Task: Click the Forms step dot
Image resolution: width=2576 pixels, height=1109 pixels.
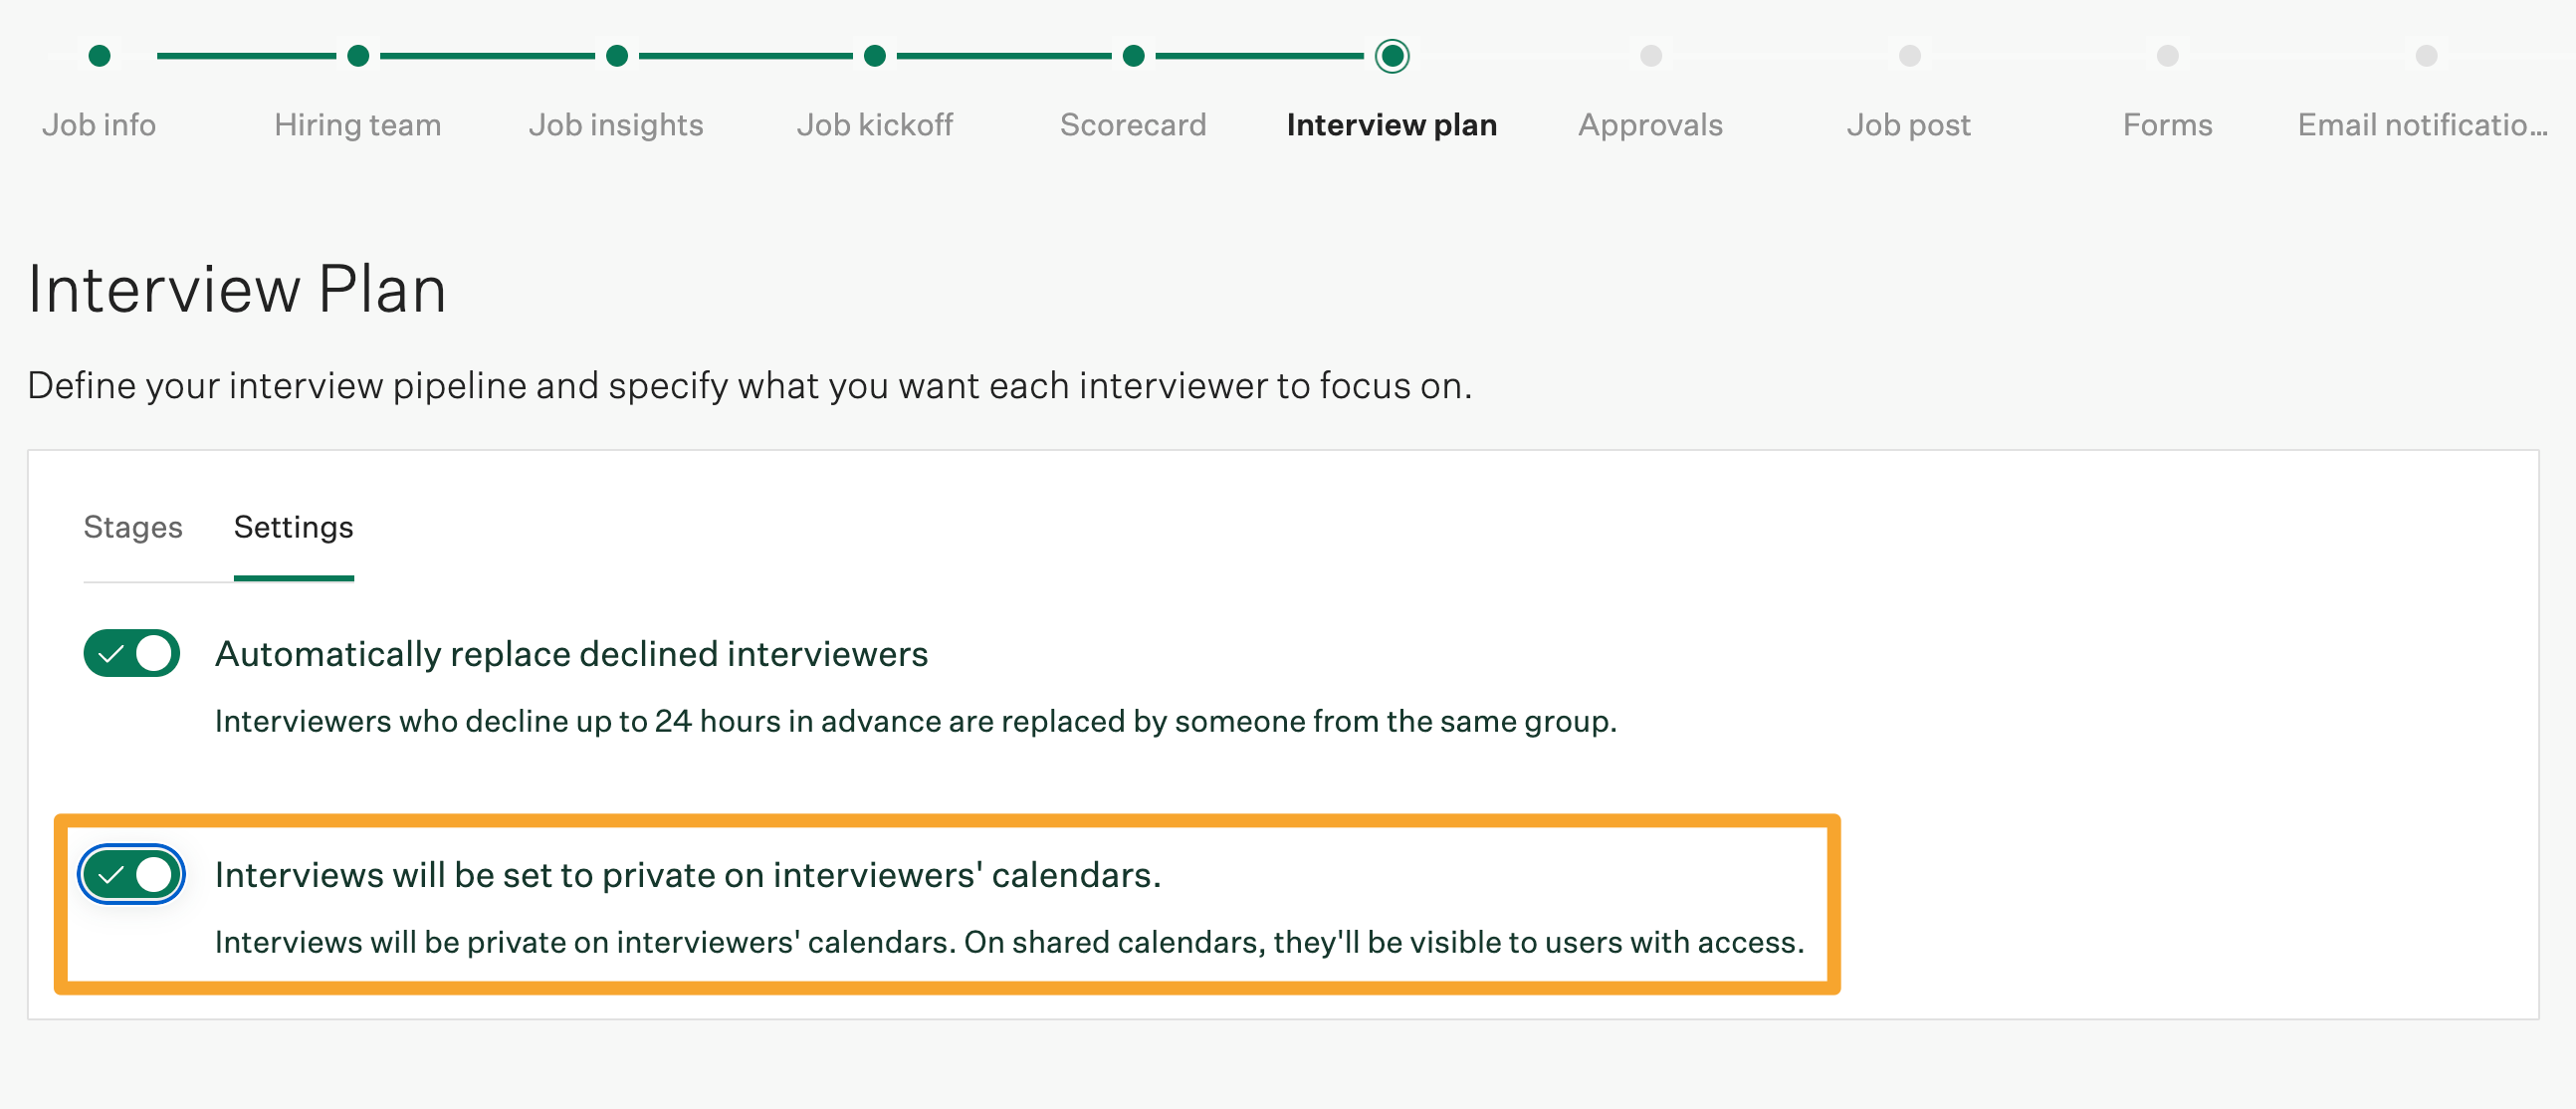Action: point(2168,56)
